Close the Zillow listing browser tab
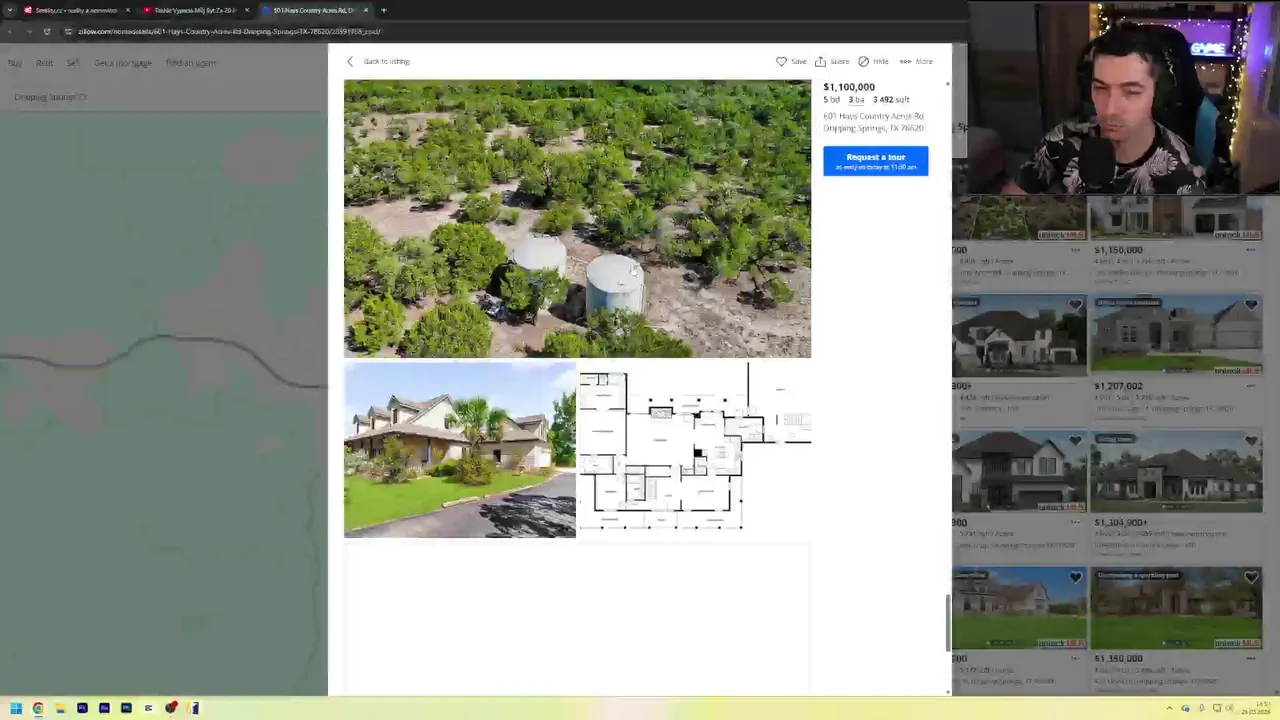 [x=366, y=10]
